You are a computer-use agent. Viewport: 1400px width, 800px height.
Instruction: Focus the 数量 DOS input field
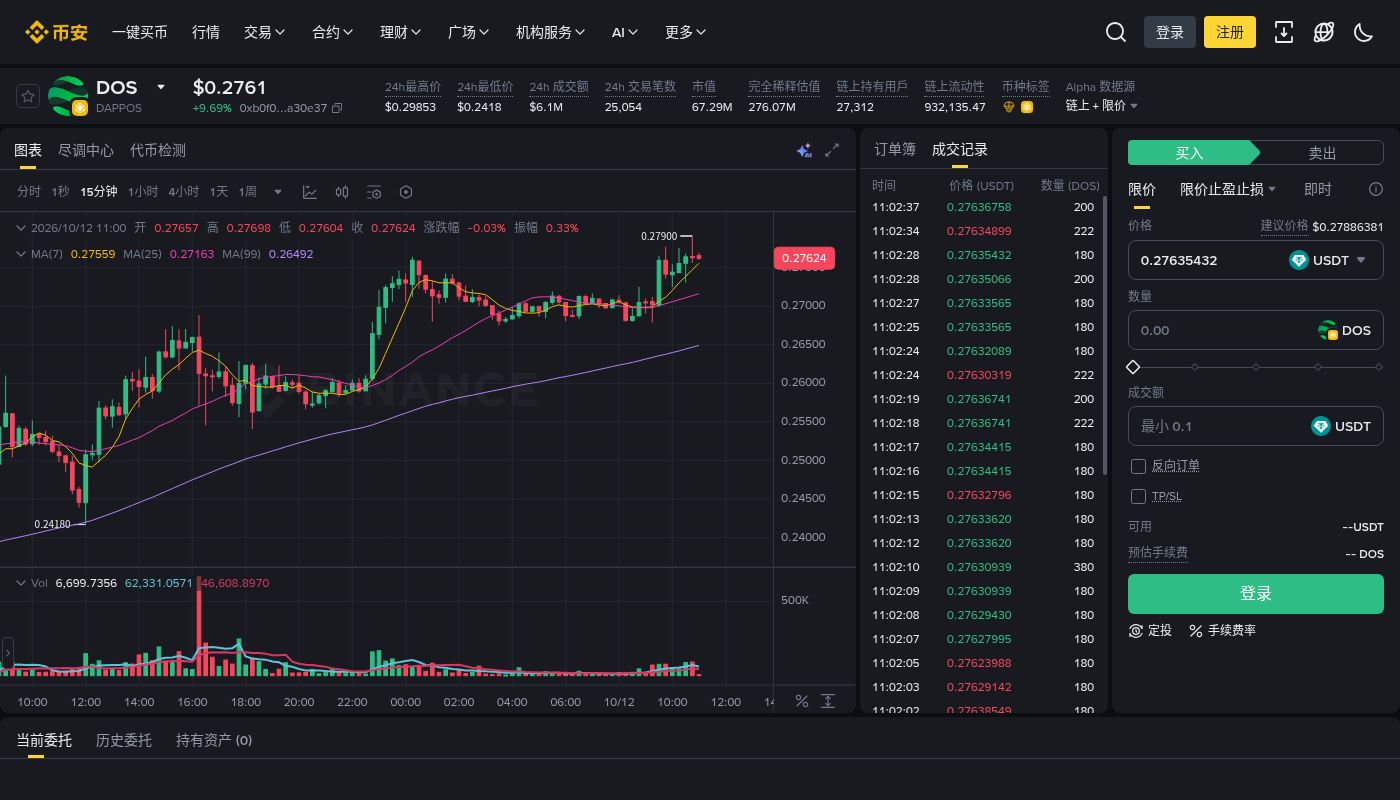coord(1256,330)
